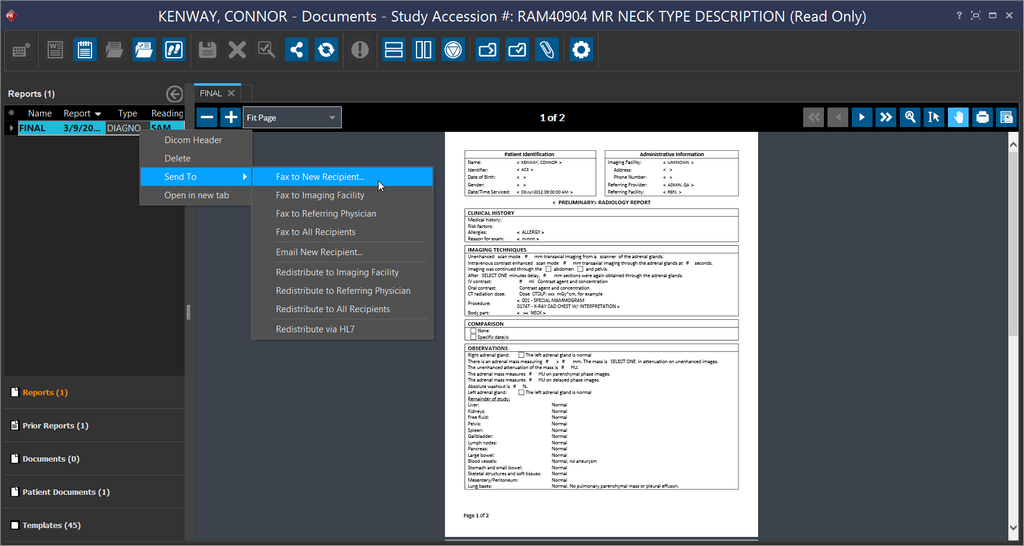The height and width of the screenshot is (546, 1024).
Task: Close the FINAL document tab
Action: pos(231,93)
